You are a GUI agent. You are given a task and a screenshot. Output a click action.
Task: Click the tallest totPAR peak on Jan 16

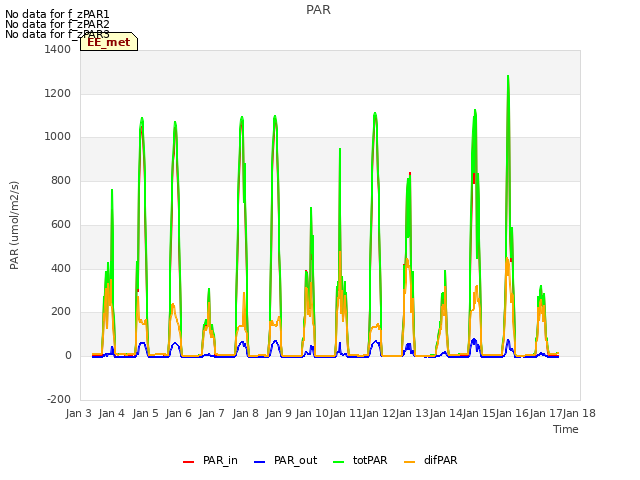pos(508,77)
